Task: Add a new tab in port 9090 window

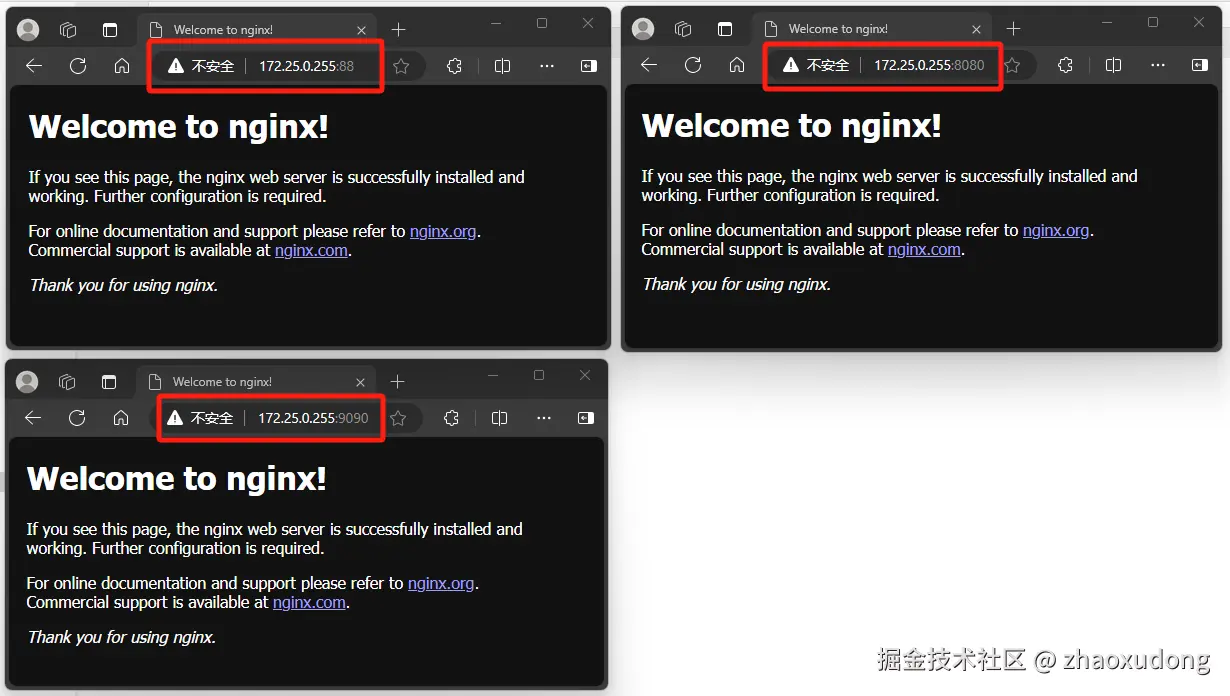Action: [x=397, y=382]
